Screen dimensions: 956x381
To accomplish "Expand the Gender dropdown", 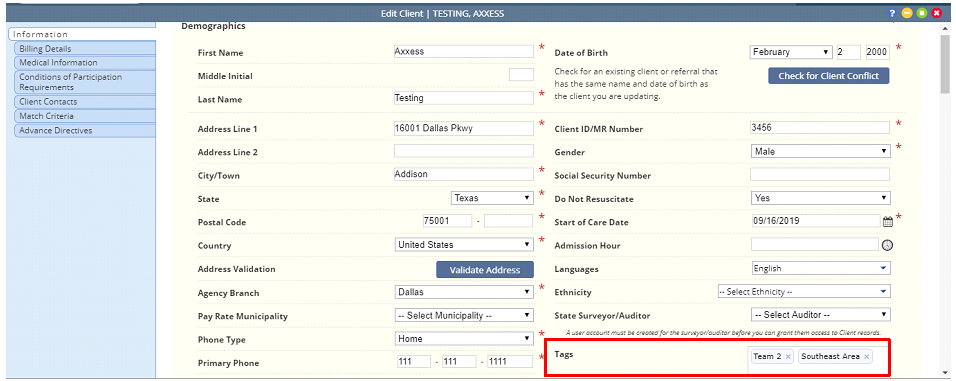I will tap(821, 151).
